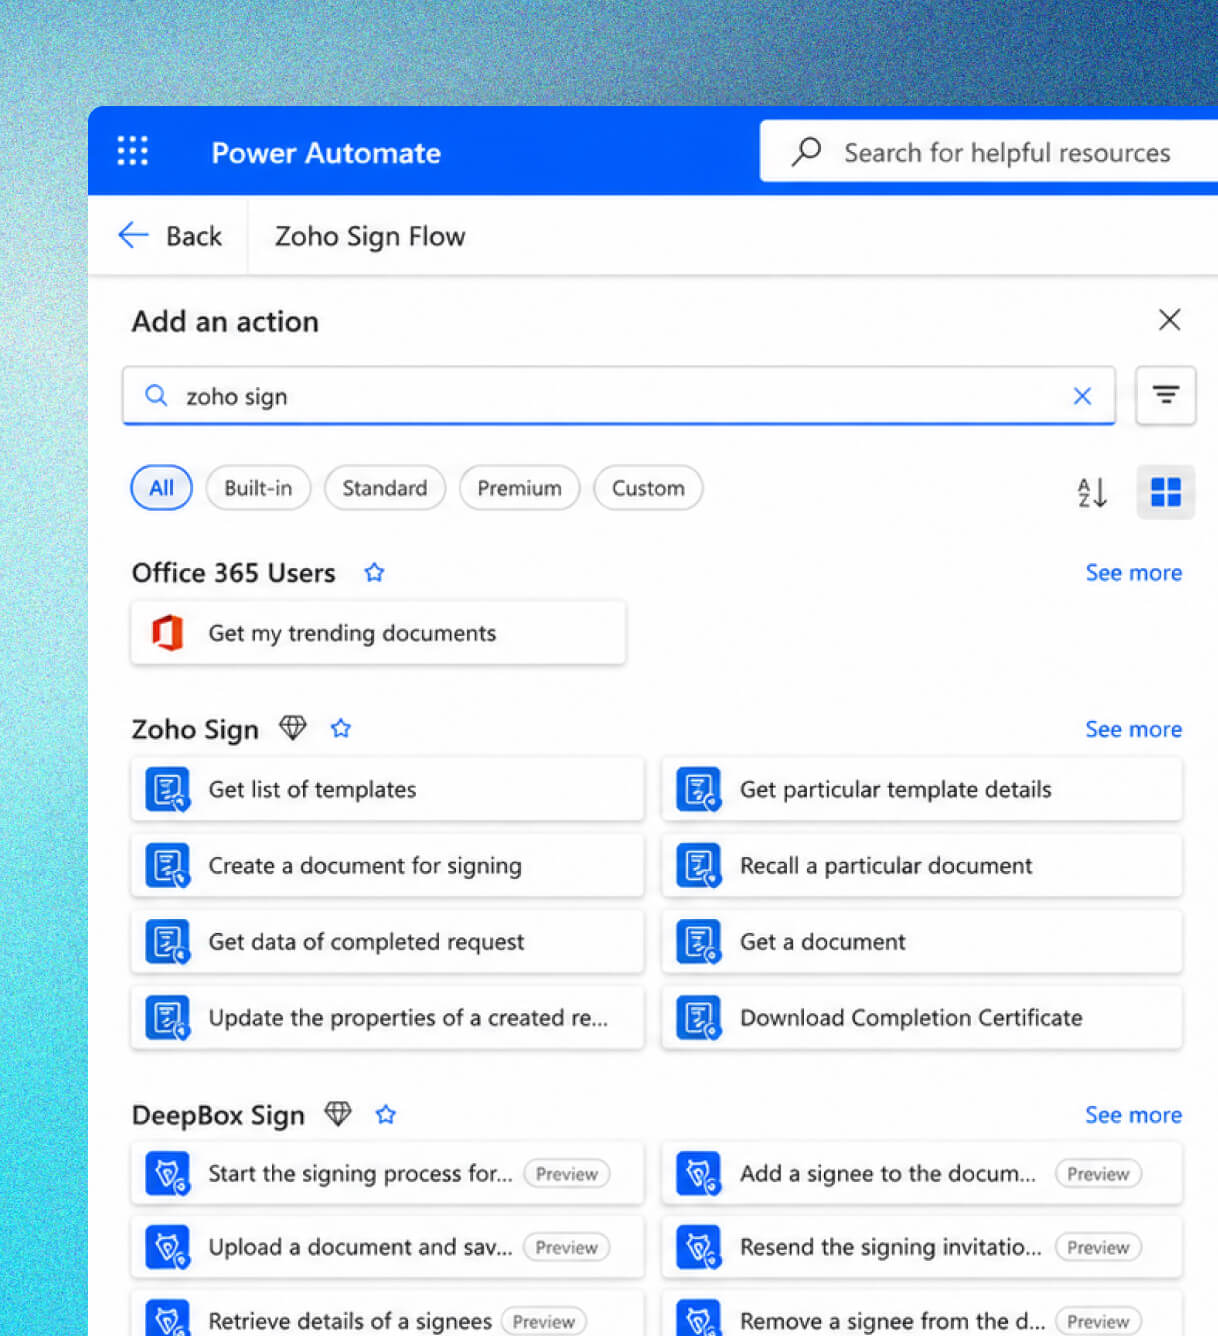
Task: Select the All filter pill
Action: coord(161,488)
